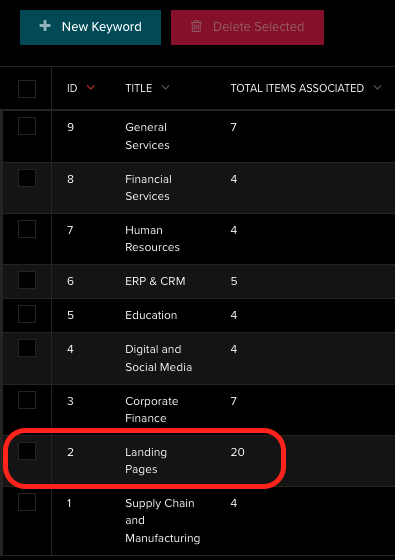Screen dimensions: 395x560
Task: Check the Education row checkbox
Action: click(x=27, y=314)
